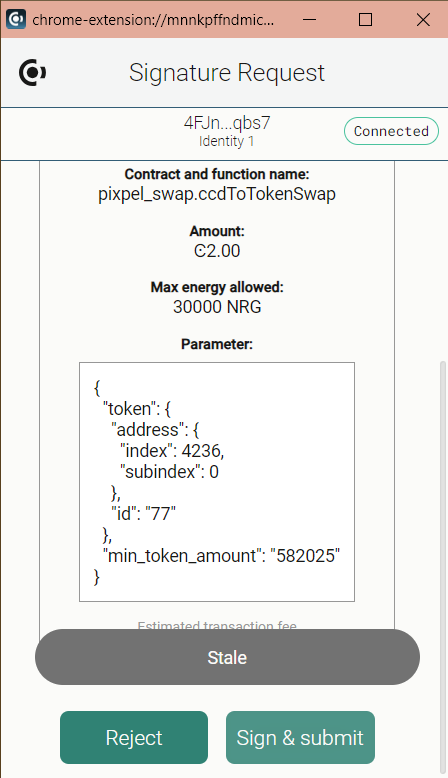This screenshot has height=778, width=448.
Task: Reject the signature request
Action: pos(134,737)
